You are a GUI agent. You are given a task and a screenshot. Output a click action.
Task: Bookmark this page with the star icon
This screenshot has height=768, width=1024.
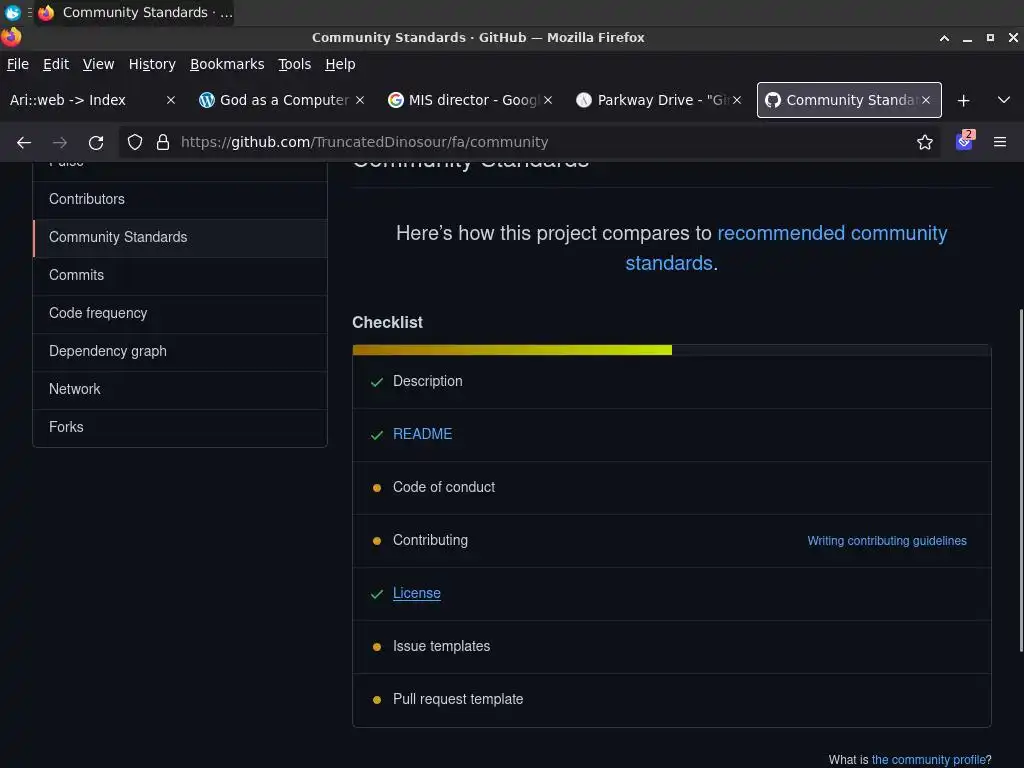925,142
